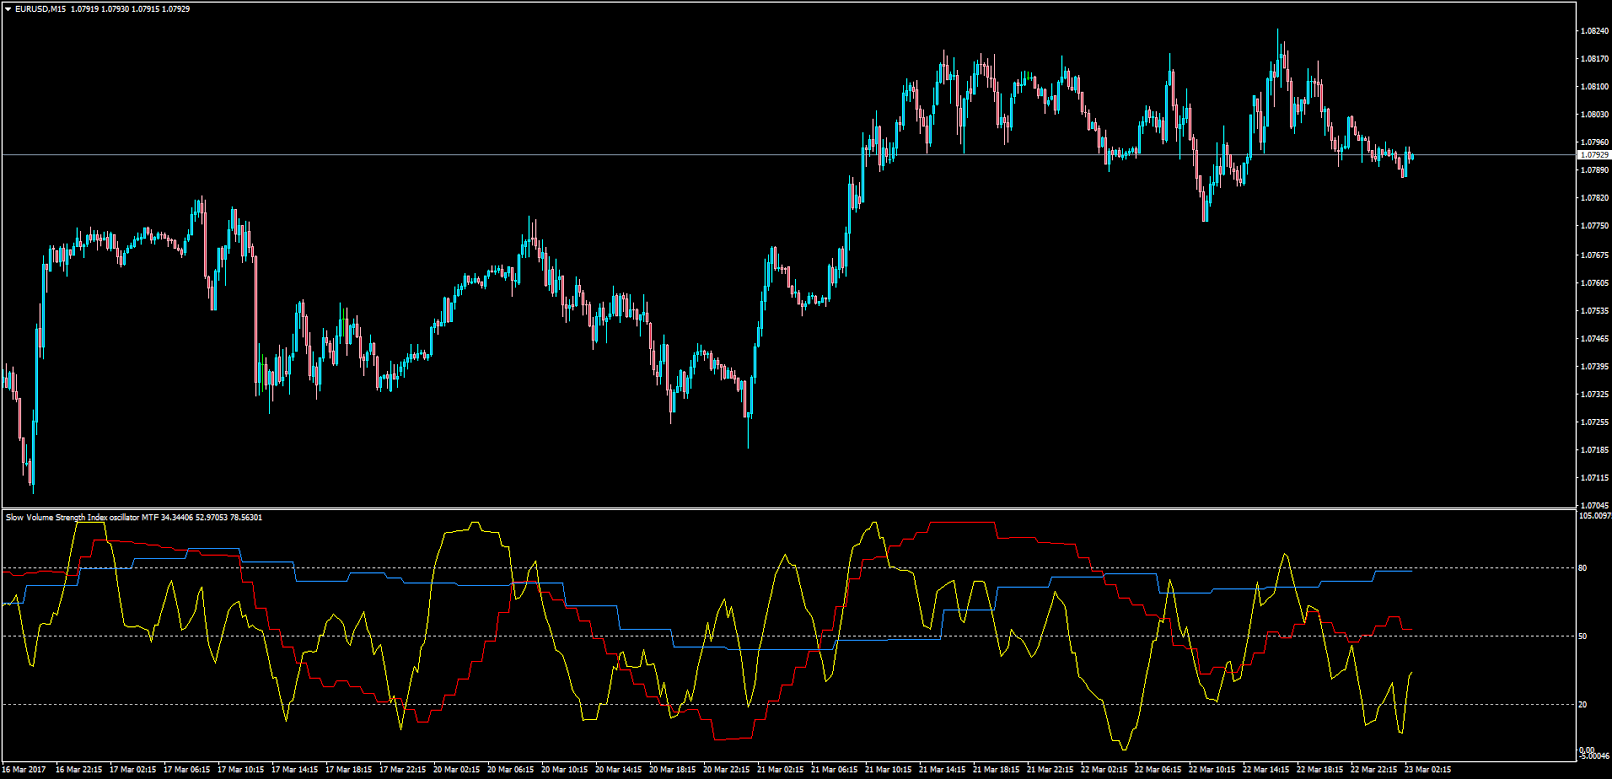Click the 17 Mar 18:15 time label
The width and height of the screenshot is (1612, 779).
pos(348,770)
